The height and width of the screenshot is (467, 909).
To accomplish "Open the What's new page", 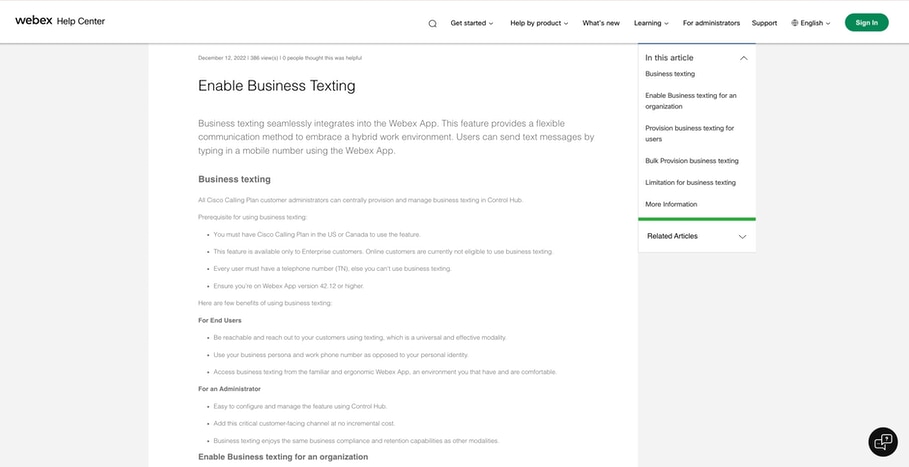I will point(601,23).
